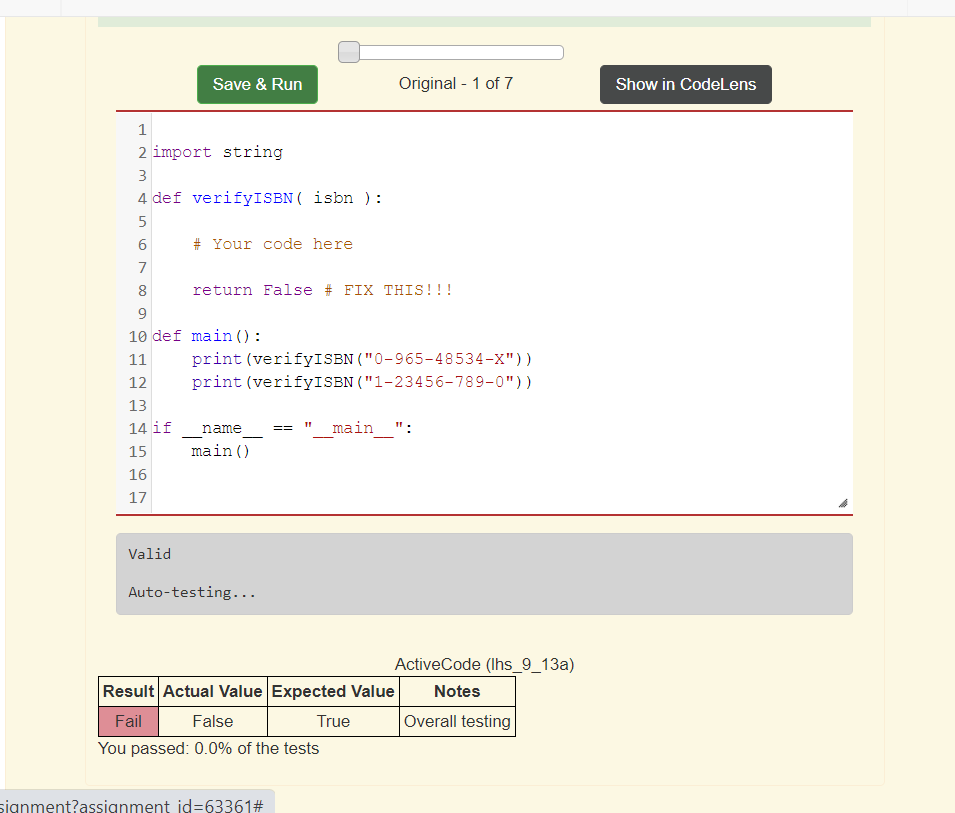
Task: Open the code in CodeLens
Action: (685, 84)
